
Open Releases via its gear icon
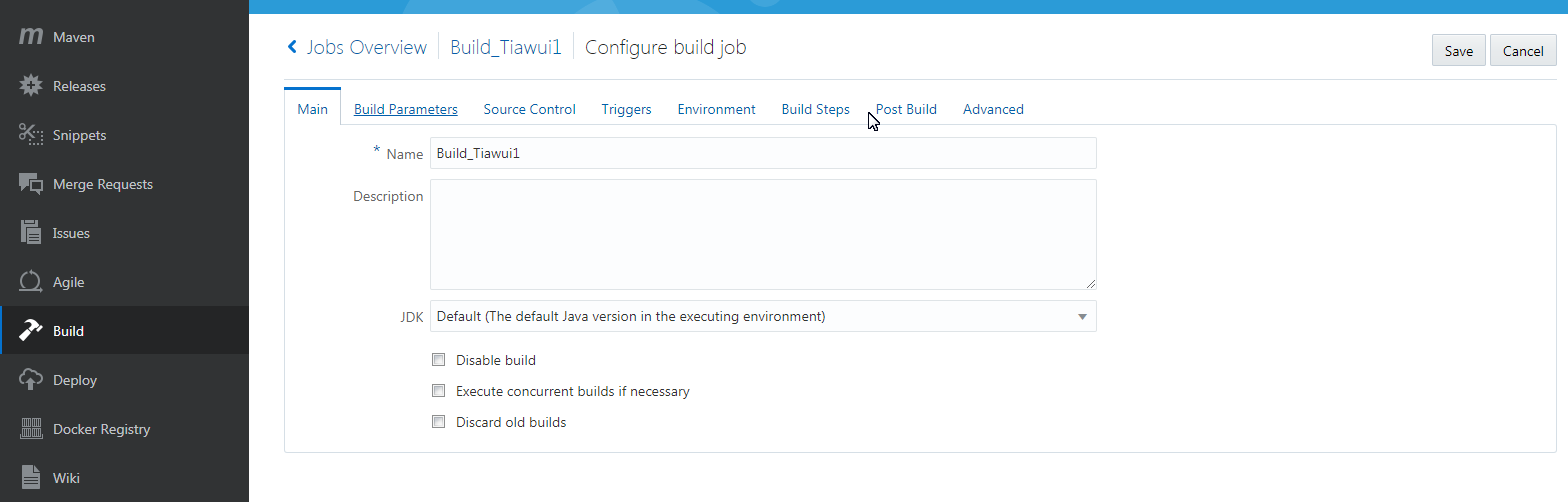tap(31, 86)
